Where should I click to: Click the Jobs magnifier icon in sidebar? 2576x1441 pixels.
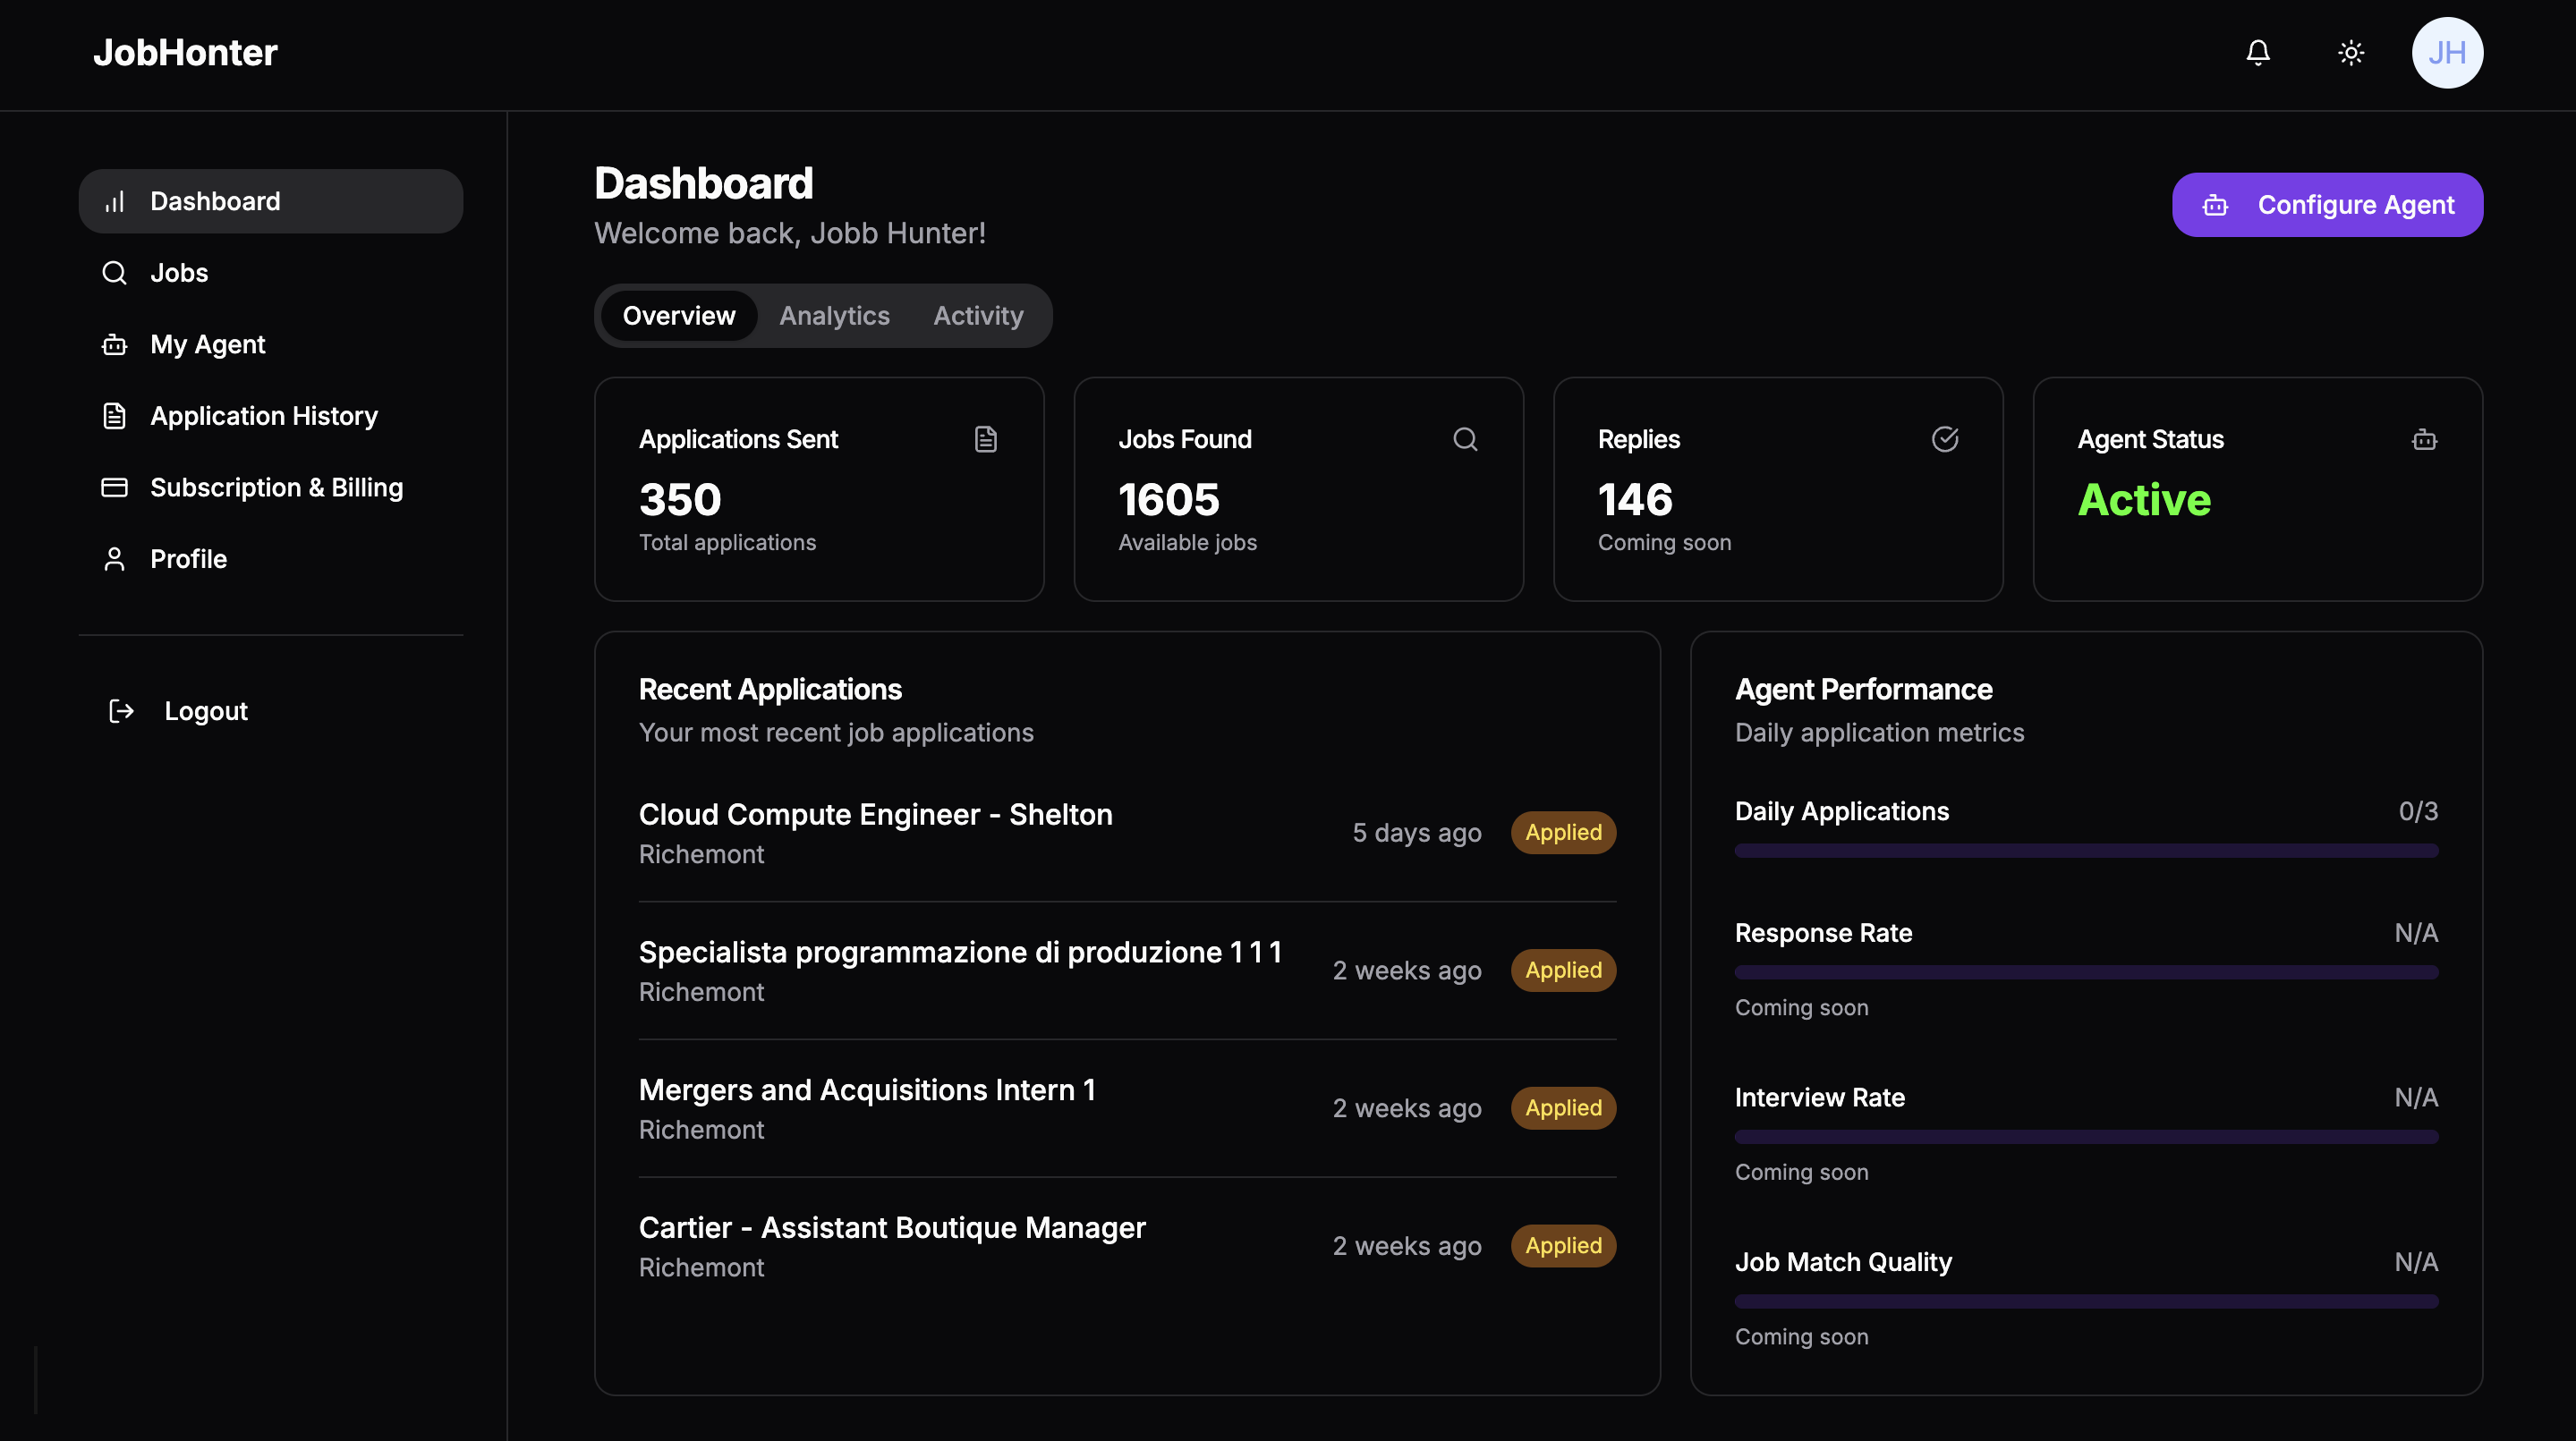click(x=114, y=273)
